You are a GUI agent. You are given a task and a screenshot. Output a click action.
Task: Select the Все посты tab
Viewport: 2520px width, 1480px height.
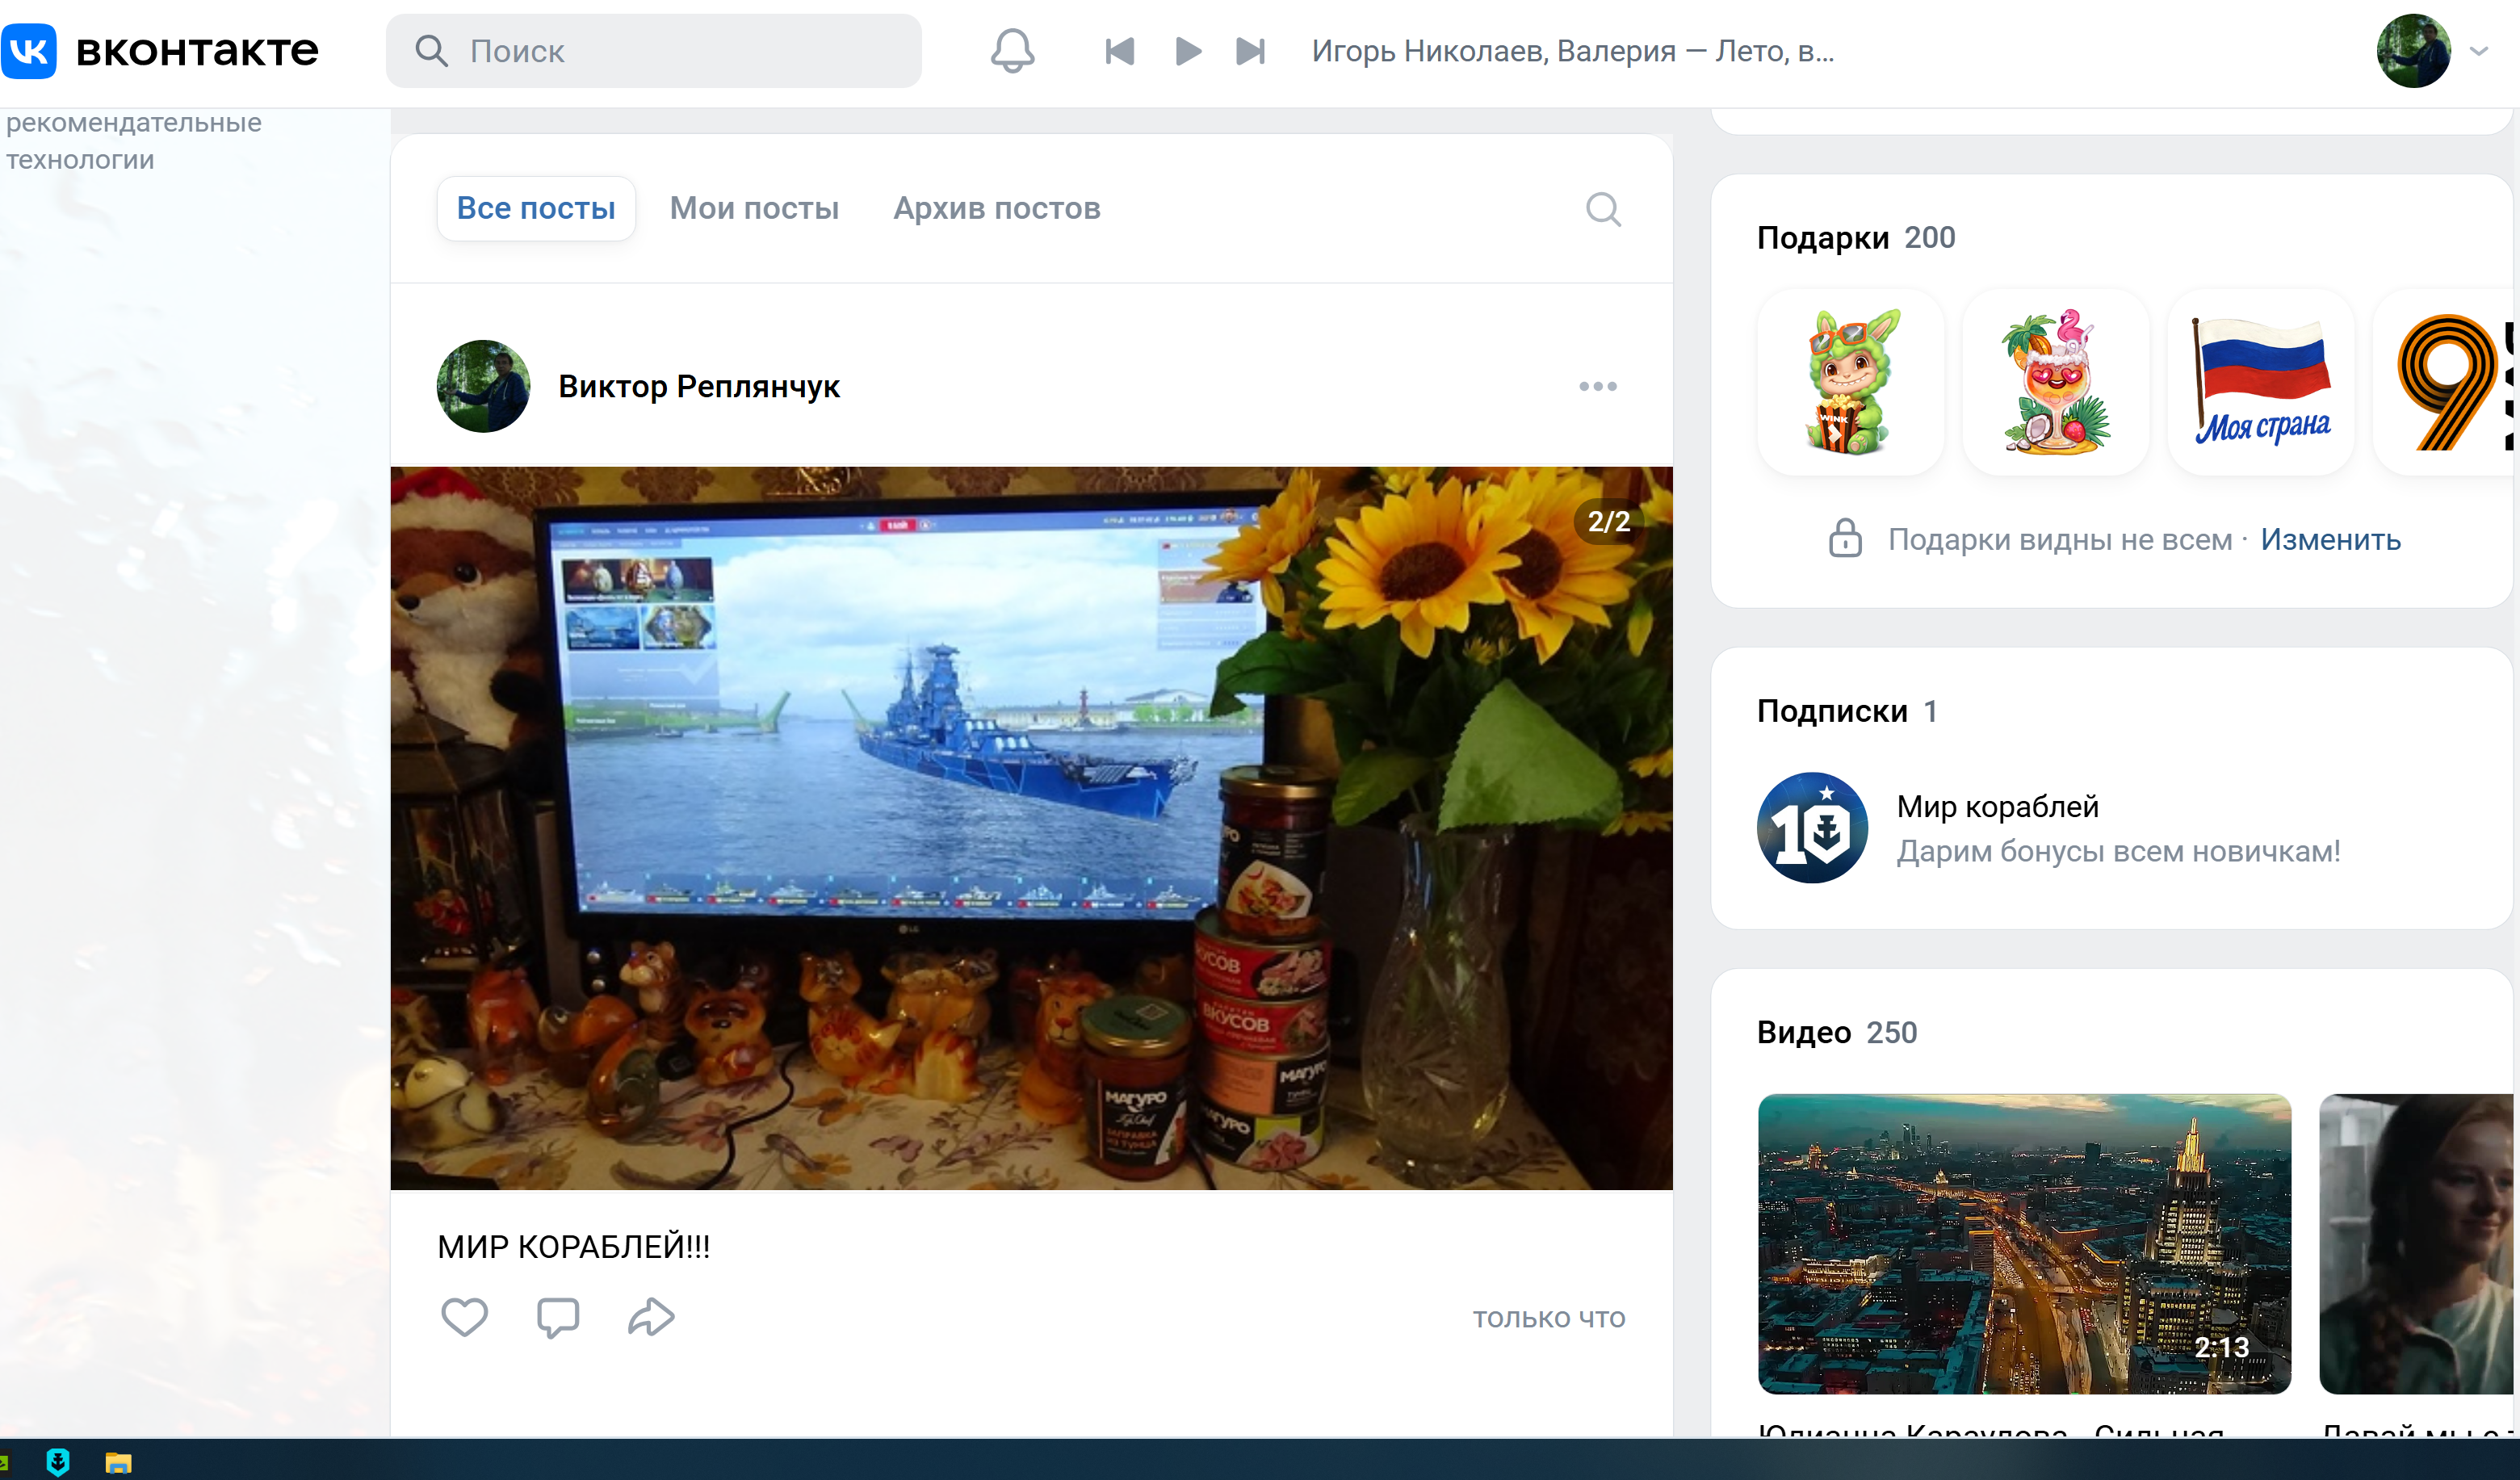[x=536, y=208]
